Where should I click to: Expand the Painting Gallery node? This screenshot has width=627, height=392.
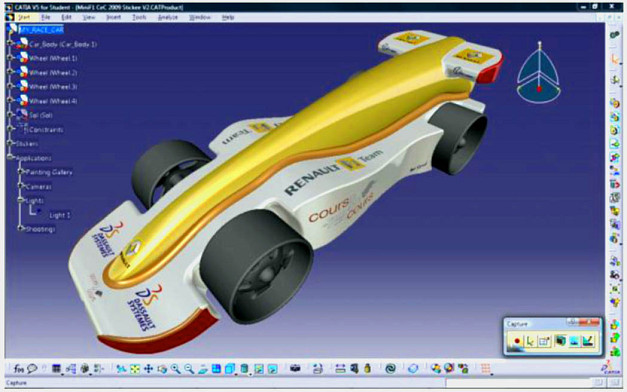(20, 172)
